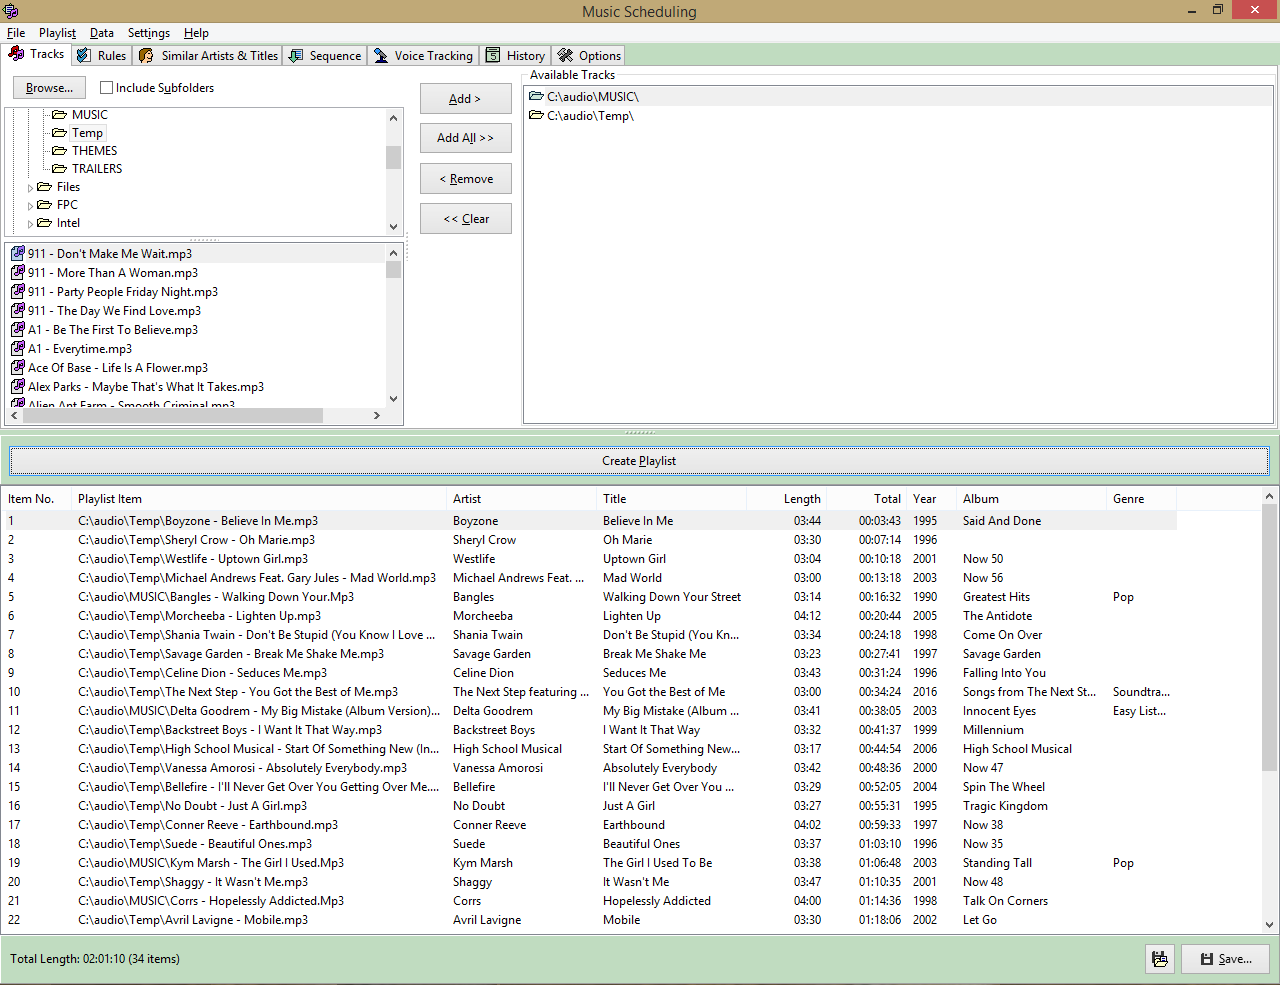The image size is (1280, 985).
Task: Click the Browse button
Action: [x=49, y=87]
